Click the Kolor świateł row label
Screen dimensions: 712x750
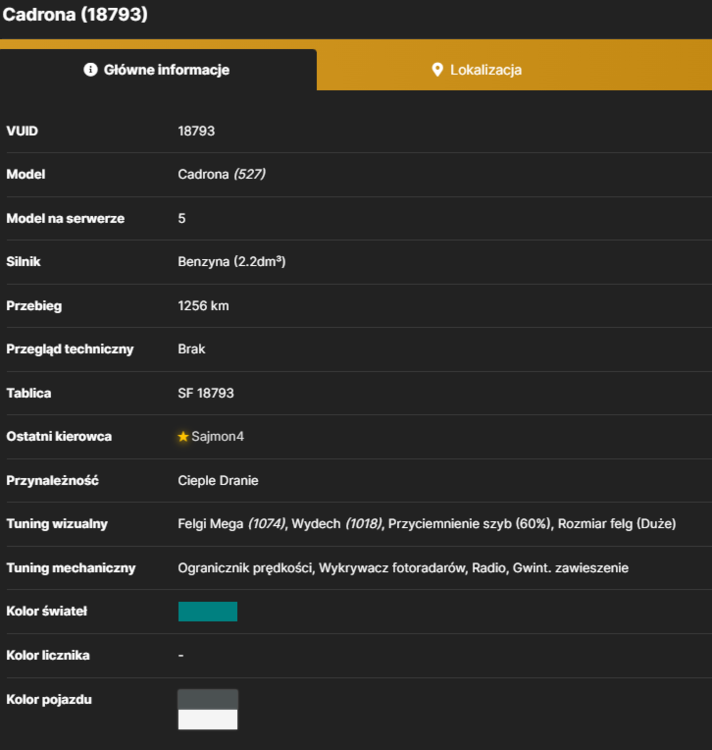(x=46, y=612)
